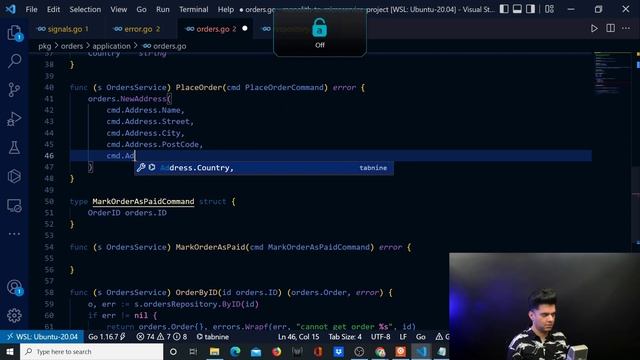
Task: Click the tabnine status bar item
Action: (x=212, y=337)
